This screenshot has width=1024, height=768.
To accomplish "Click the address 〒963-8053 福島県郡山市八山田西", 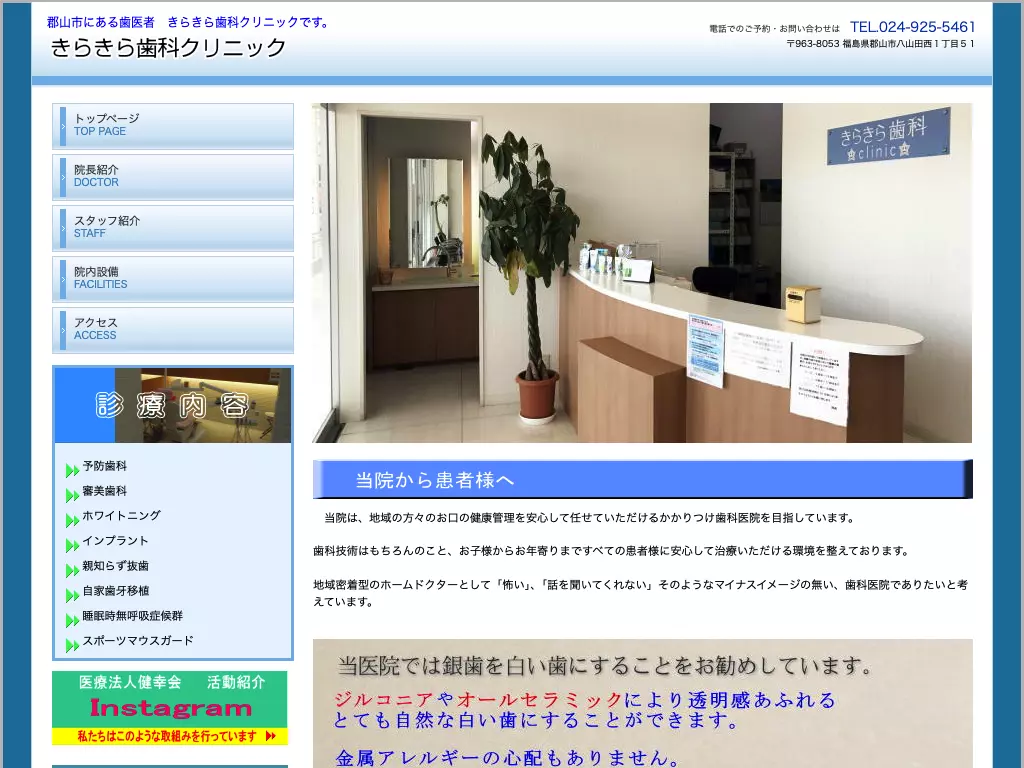I will (880, 44).
